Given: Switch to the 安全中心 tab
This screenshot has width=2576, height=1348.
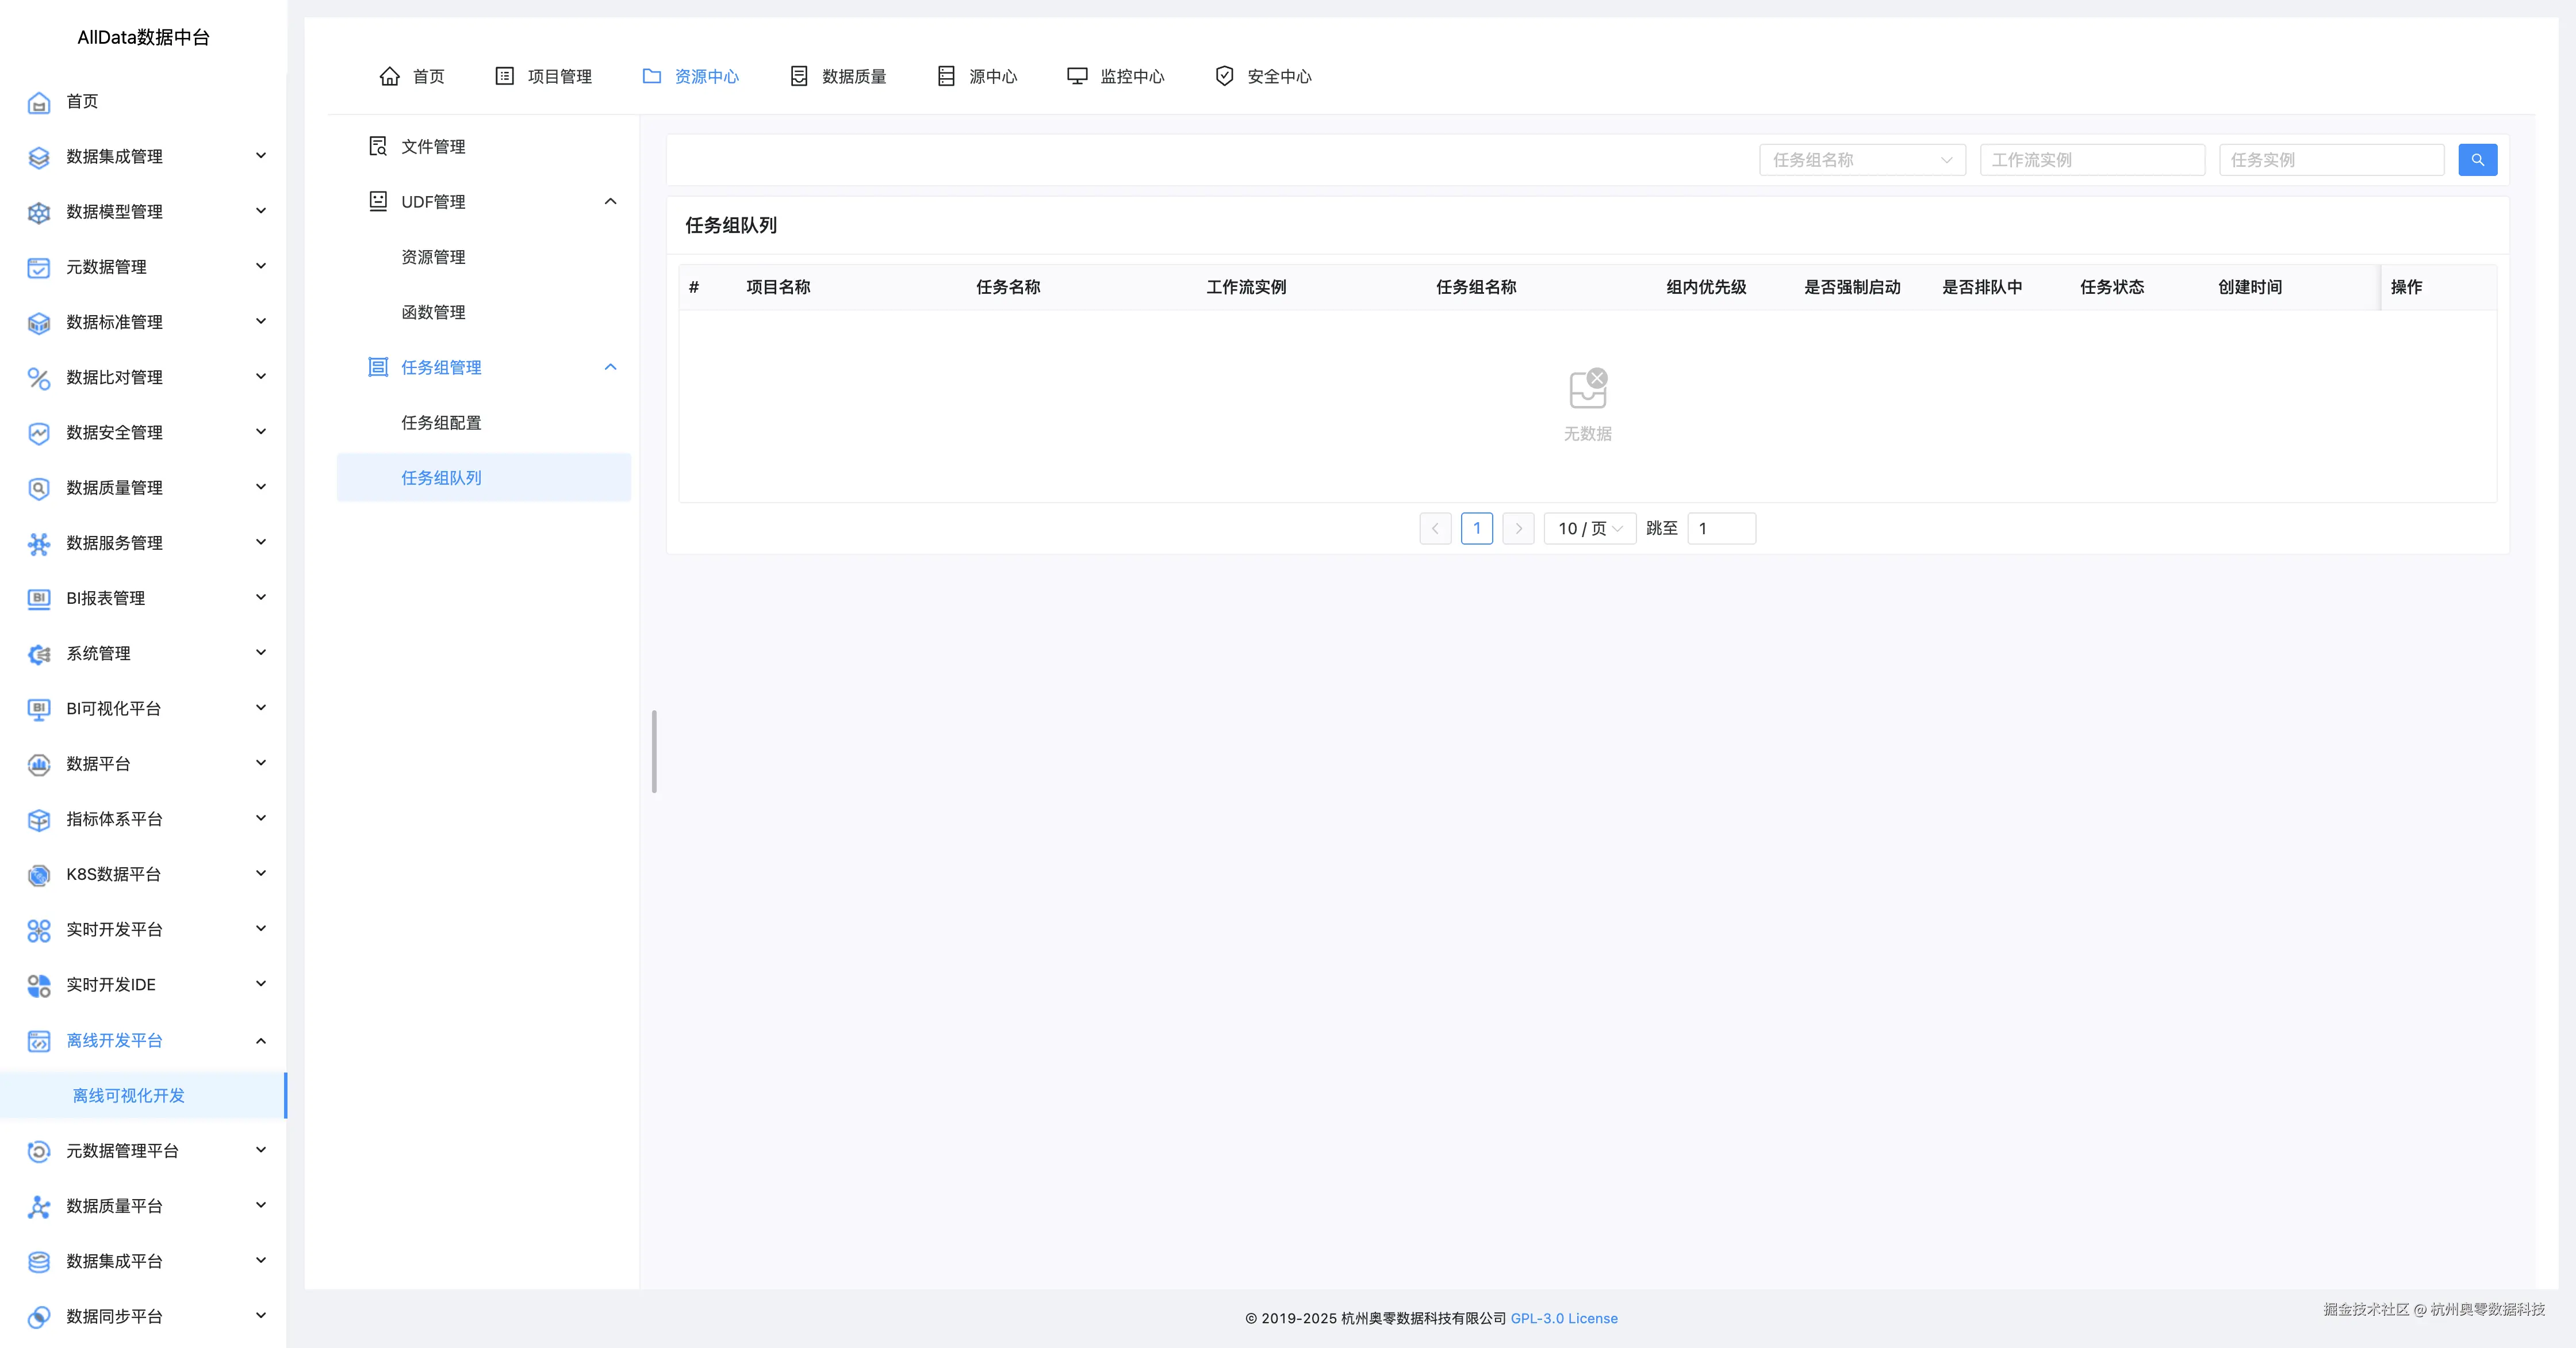Looking at the screenshot, I should (1262, 76).
